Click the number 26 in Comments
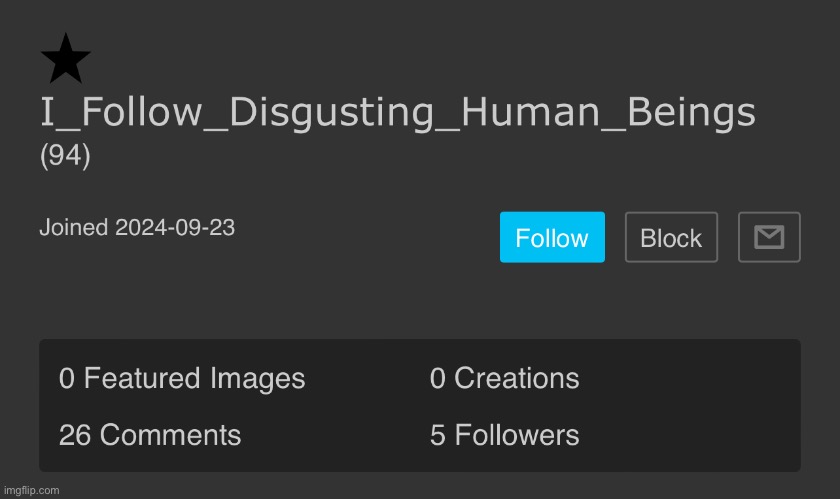 (75, 435)
